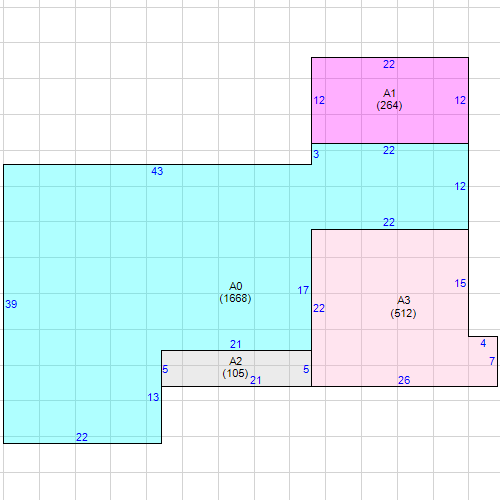Select the 17 dimension left of A3
The height and width of the screenshot is (500, 500).
pyautogui.click(x=303, y=290)
